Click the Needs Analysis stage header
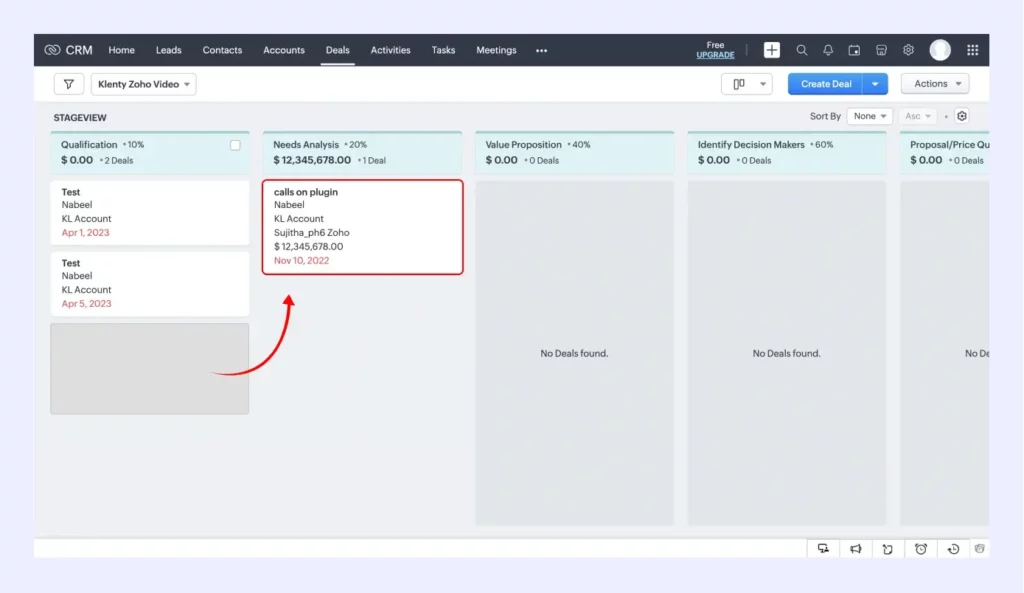1024x593 pixels. tap(362, 153)
